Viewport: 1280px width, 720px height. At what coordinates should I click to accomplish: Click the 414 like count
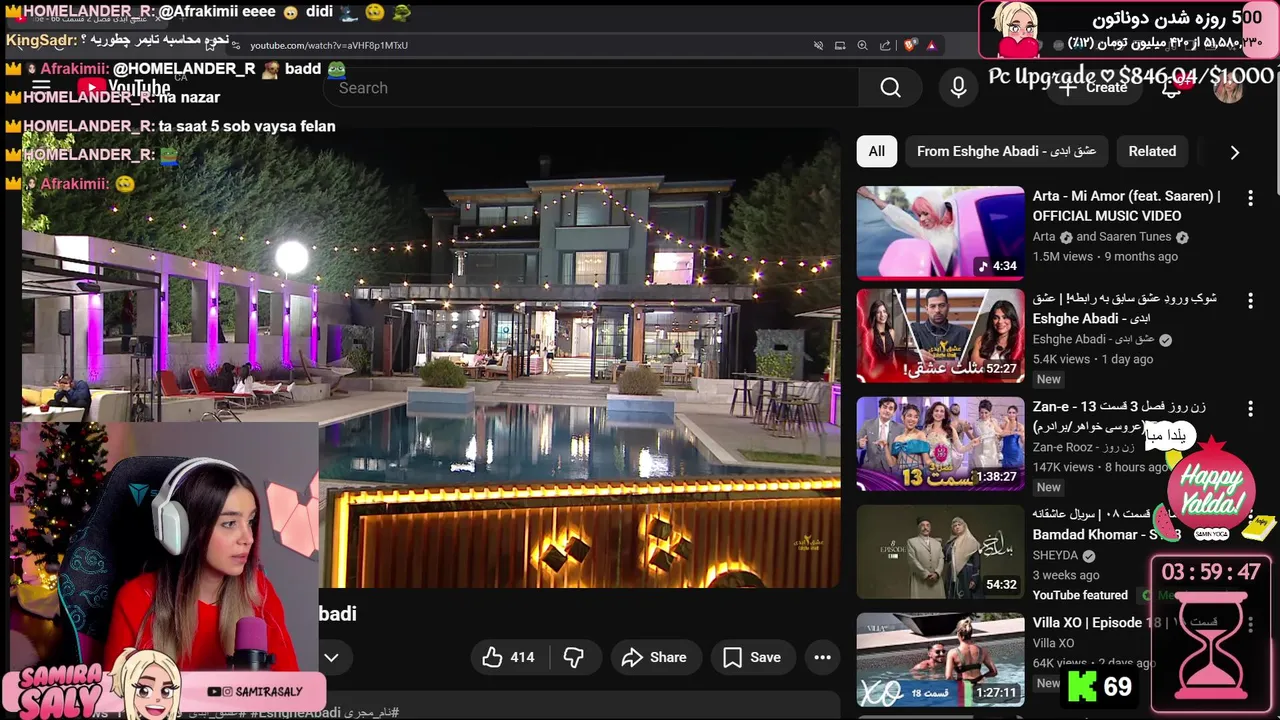(x=522, y=657)
